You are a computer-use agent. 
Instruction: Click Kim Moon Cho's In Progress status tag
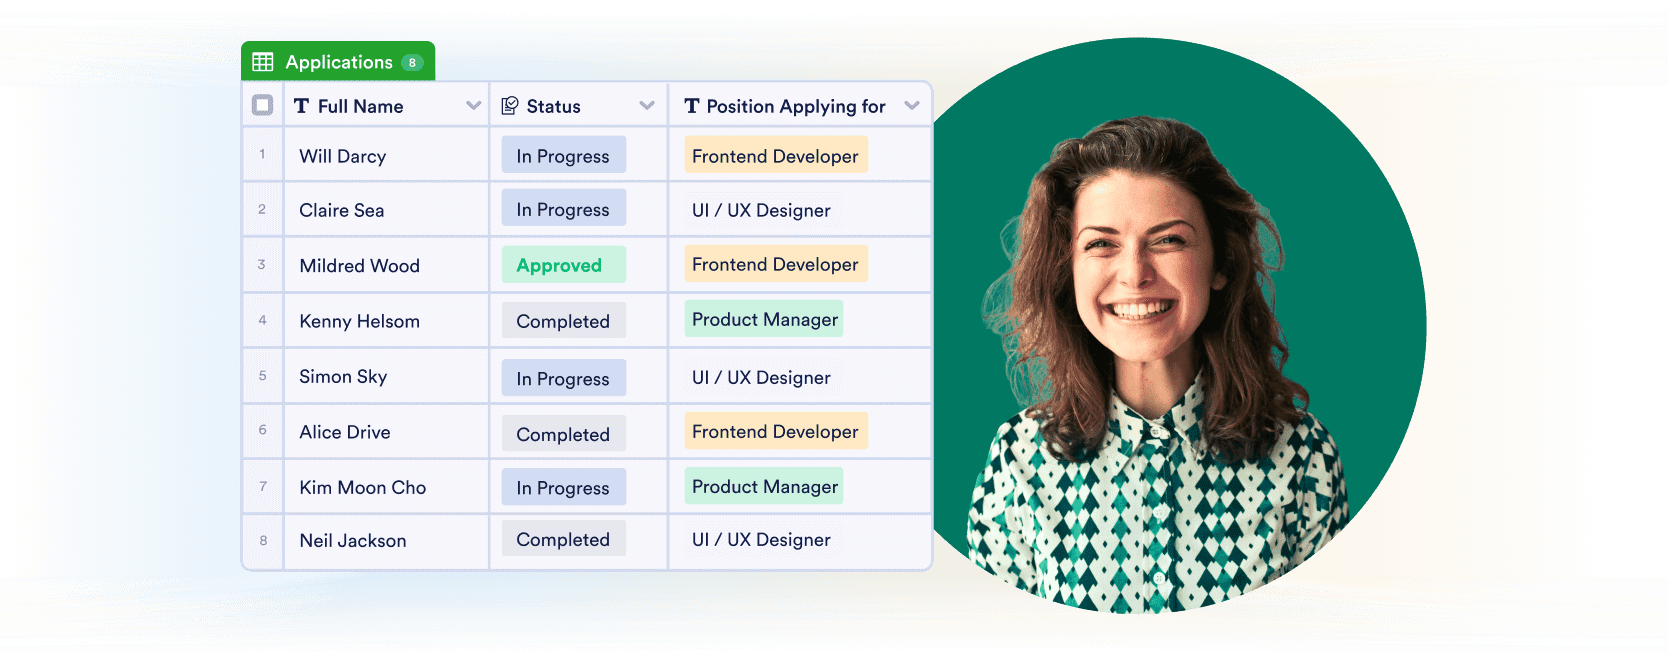tap(564, 487)
